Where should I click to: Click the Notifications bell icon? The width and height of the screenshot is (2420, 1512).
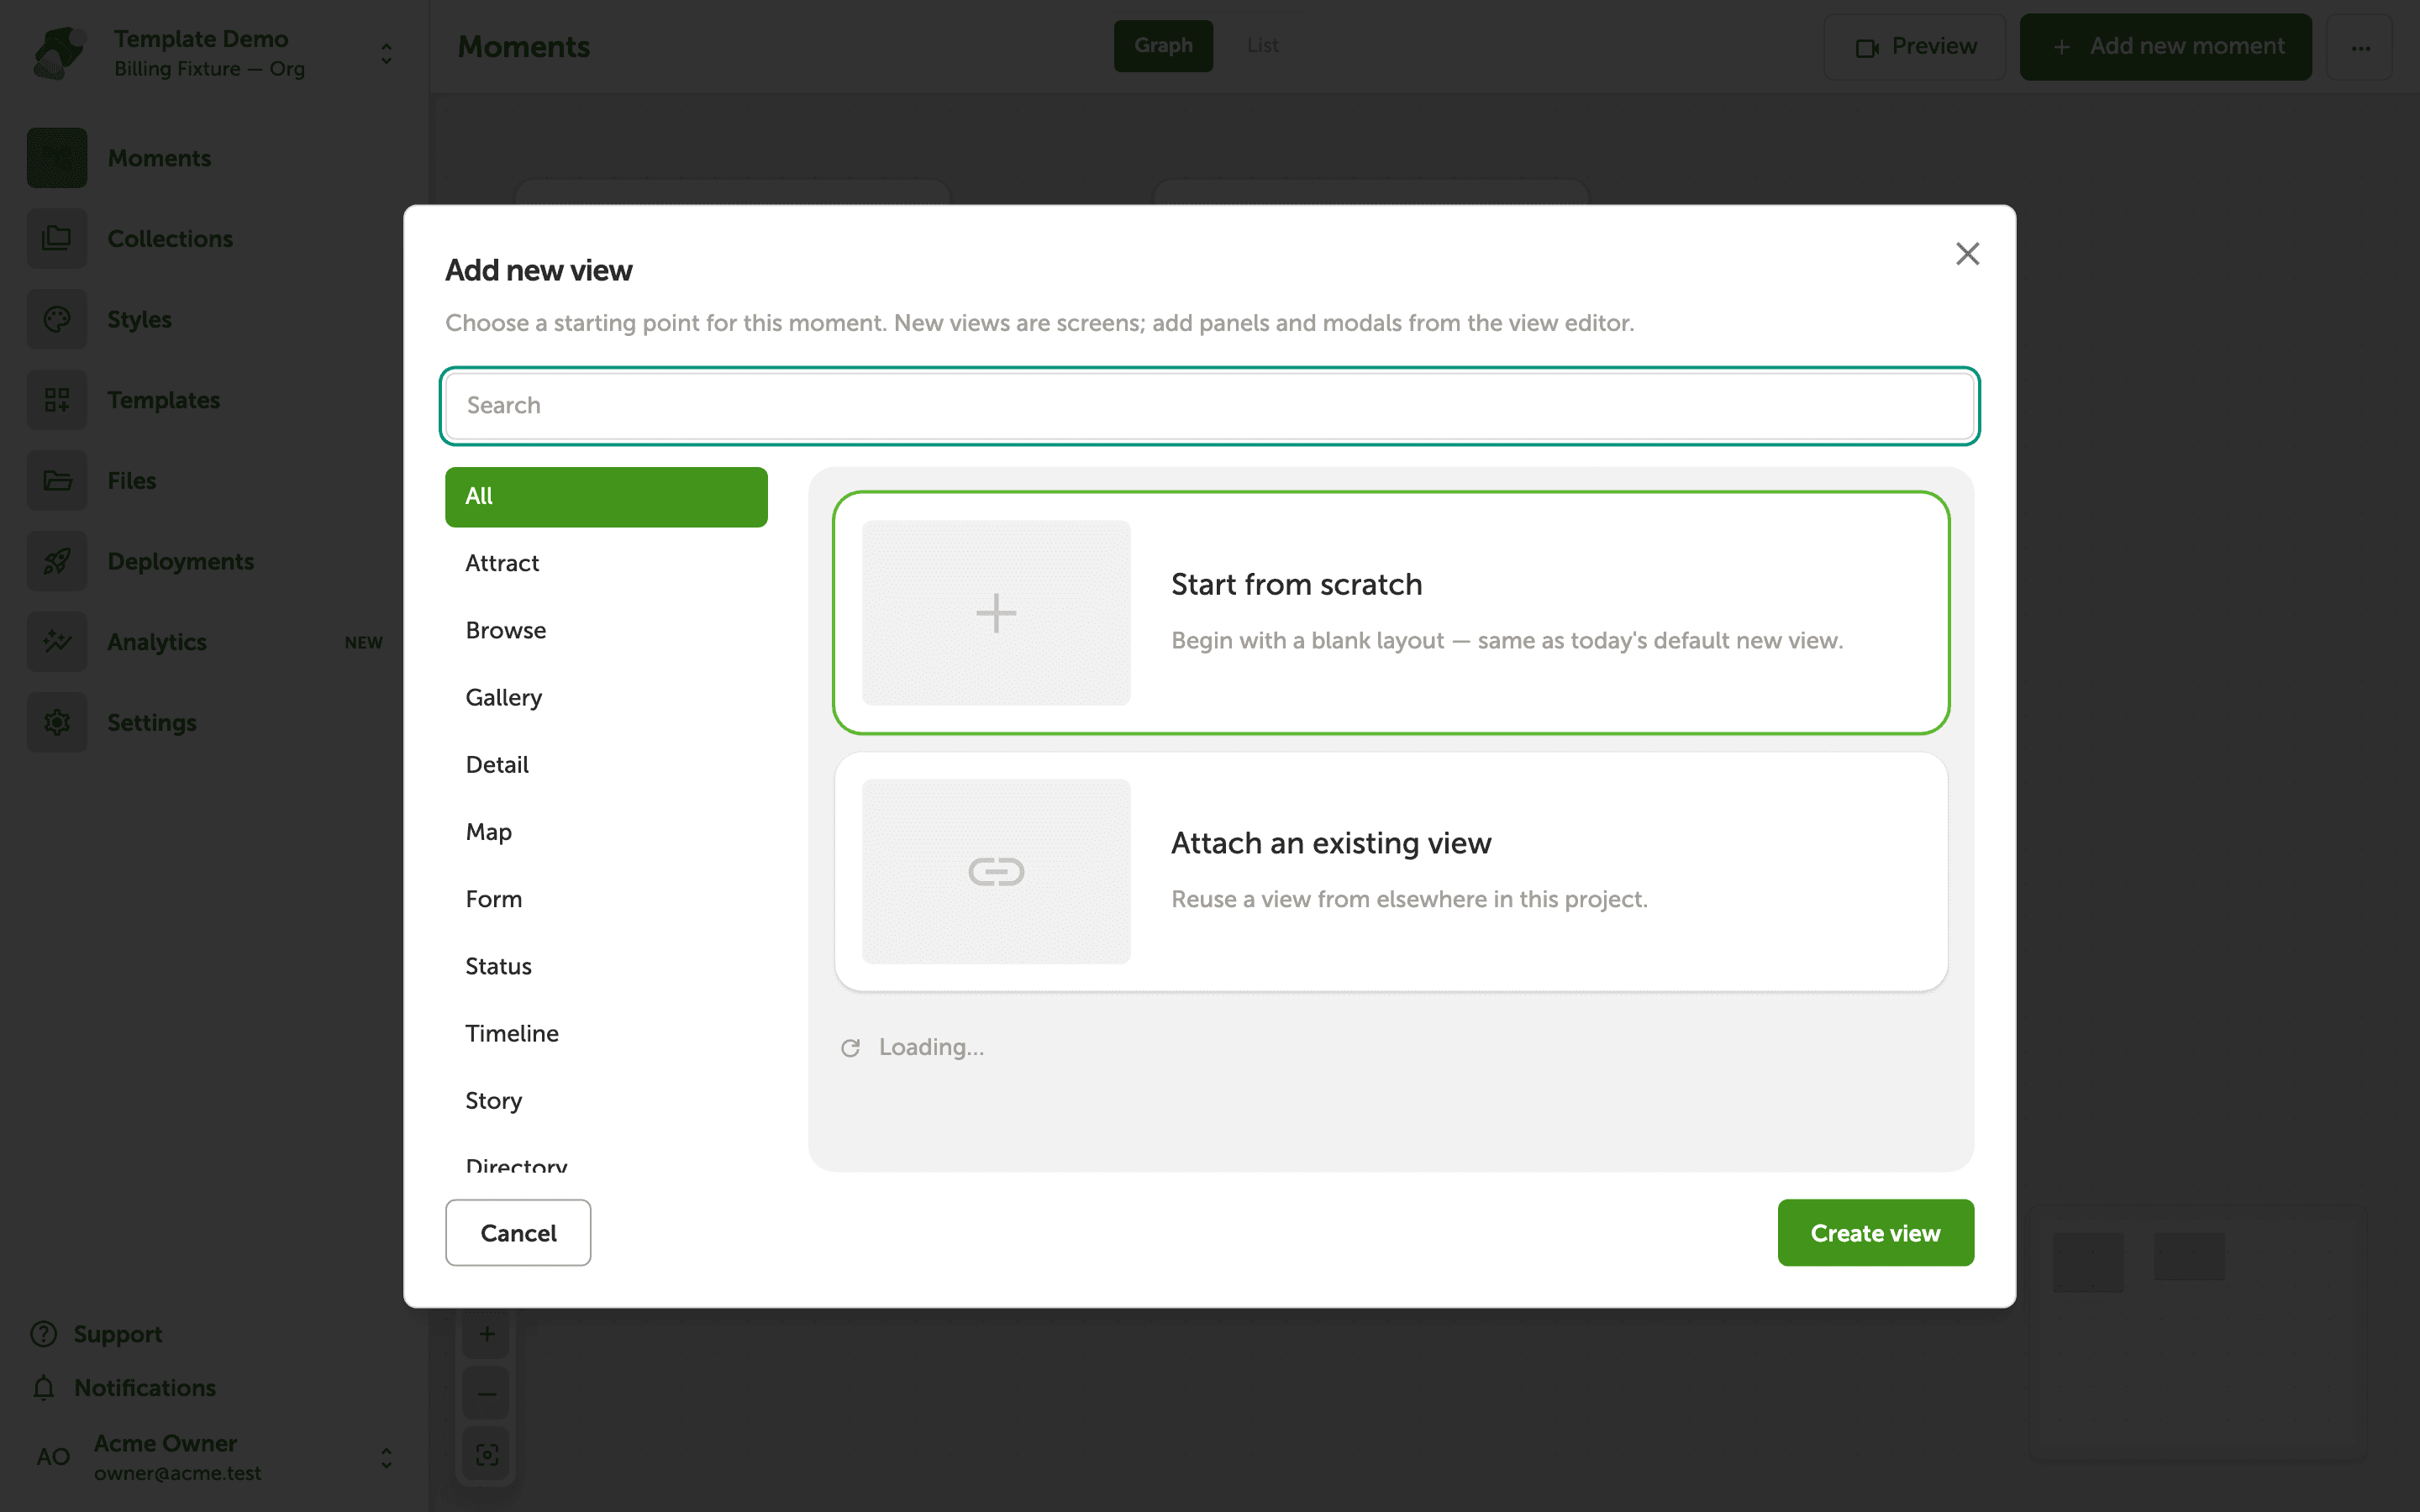[44, 1388]
